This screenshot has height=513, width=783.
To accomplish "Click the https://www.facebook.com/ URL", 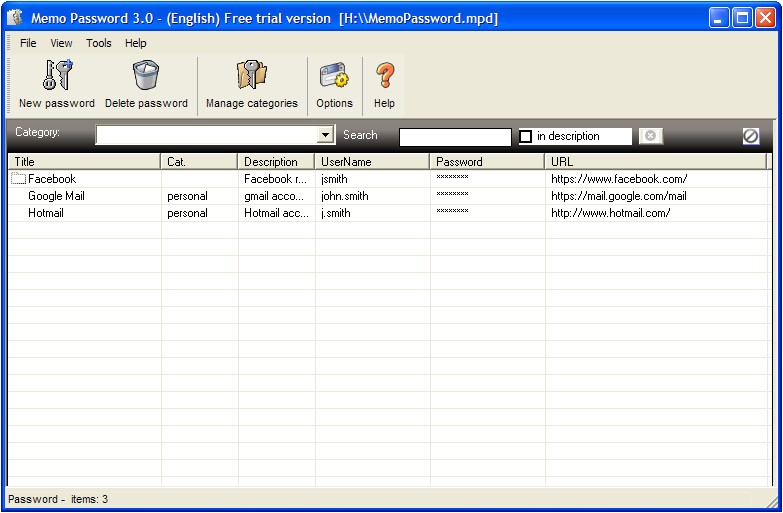I will pos(619,179).
